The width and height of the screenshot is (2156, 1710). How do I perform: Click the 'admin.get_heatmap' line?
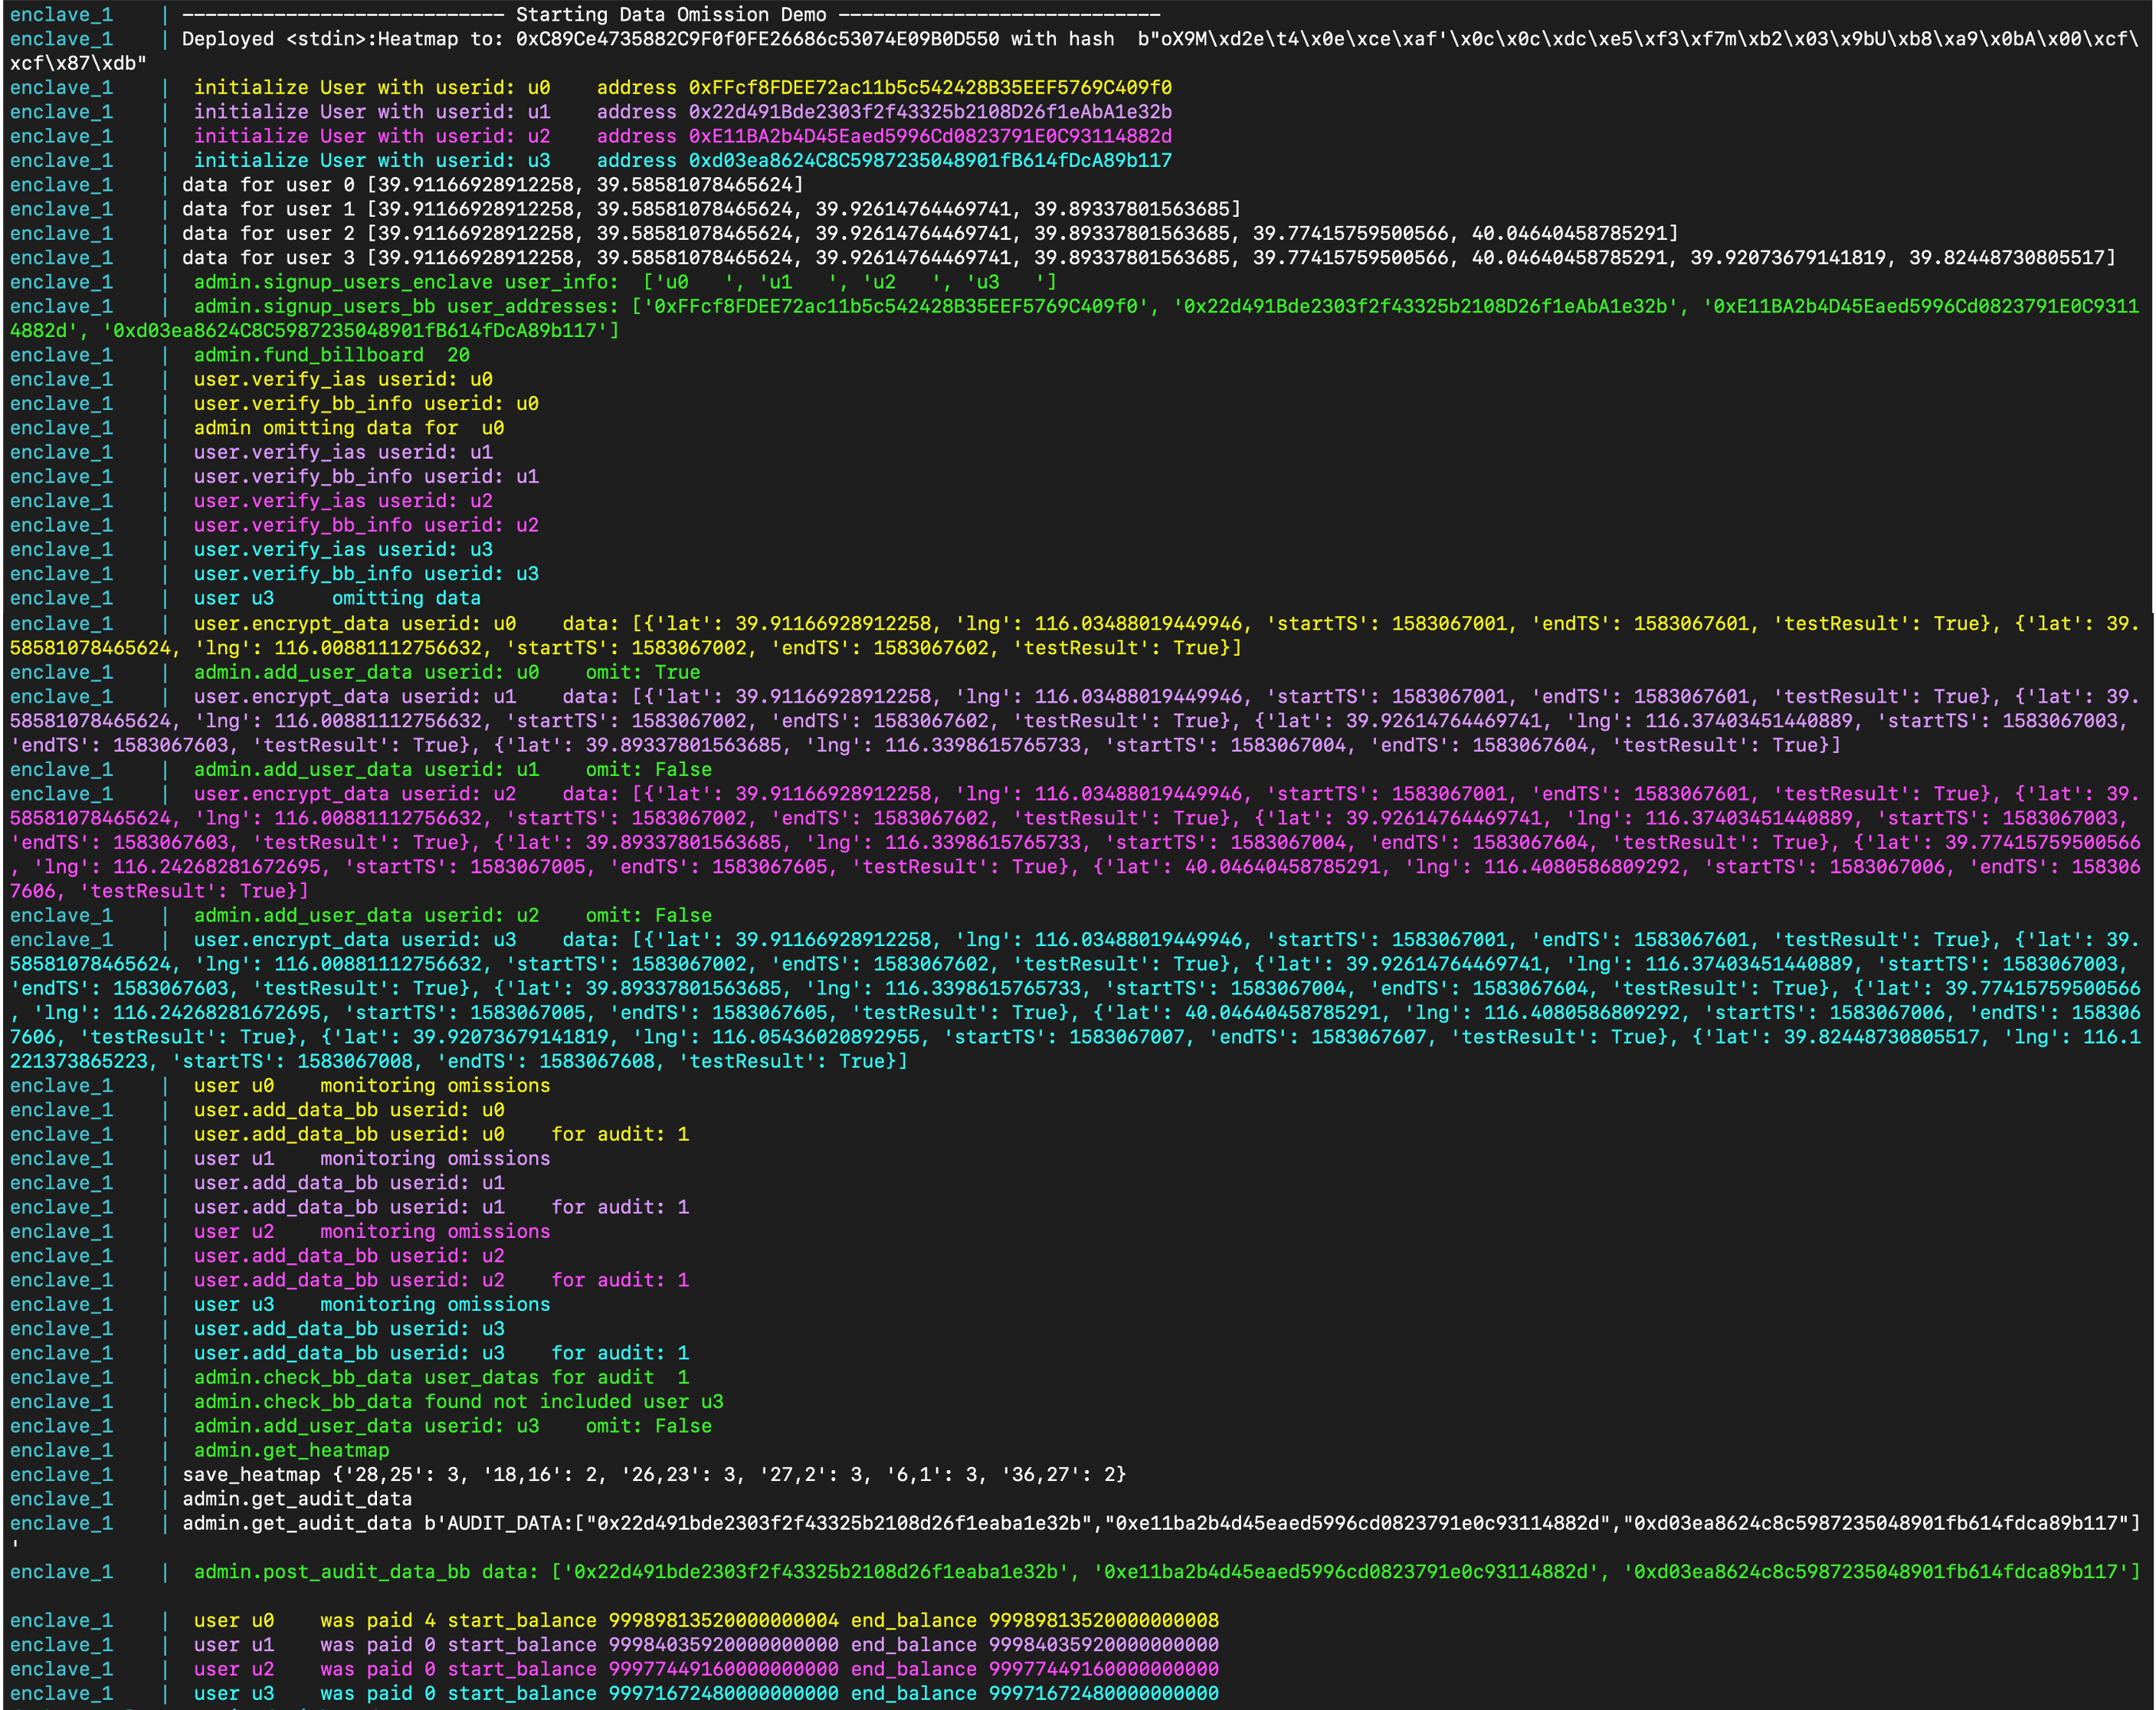tap(291, 1450)
